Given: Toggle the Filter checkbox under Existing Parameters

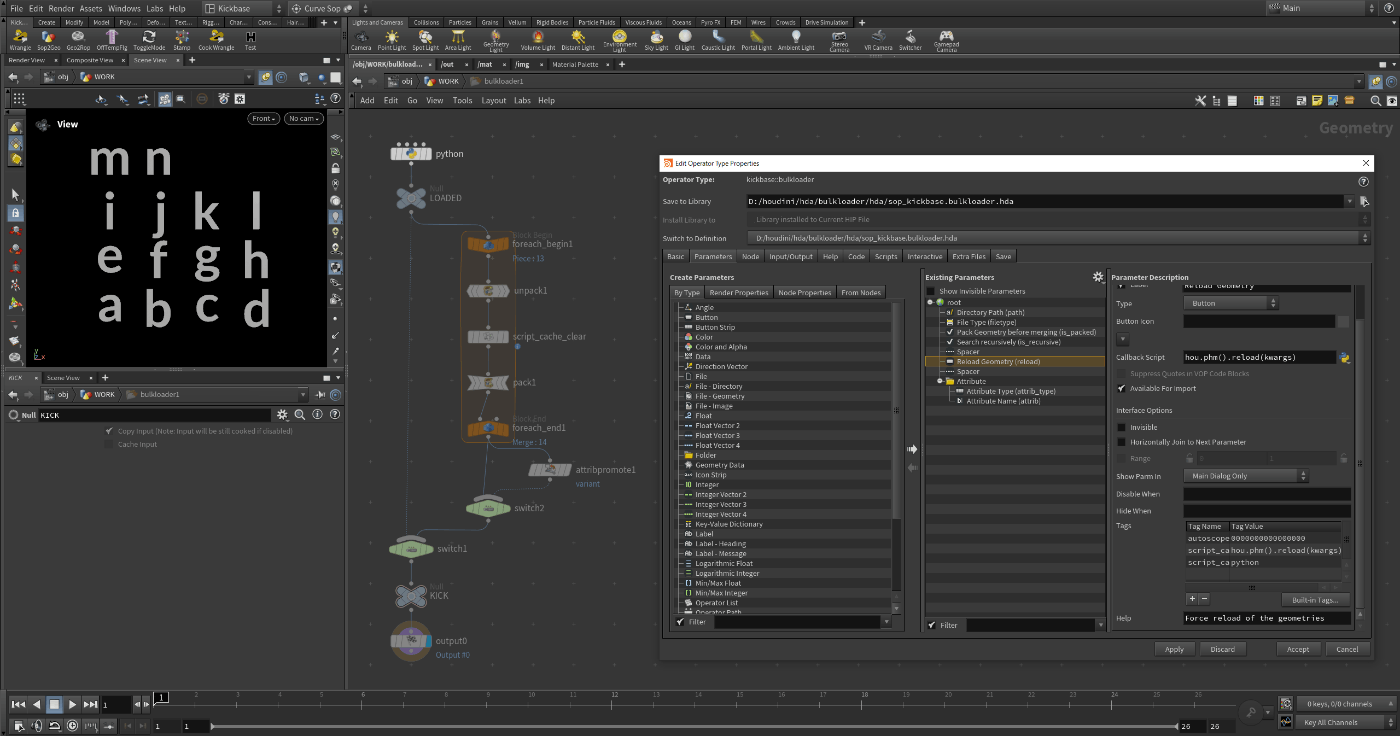Looking at the screenshot, I should tap(932, 625).
